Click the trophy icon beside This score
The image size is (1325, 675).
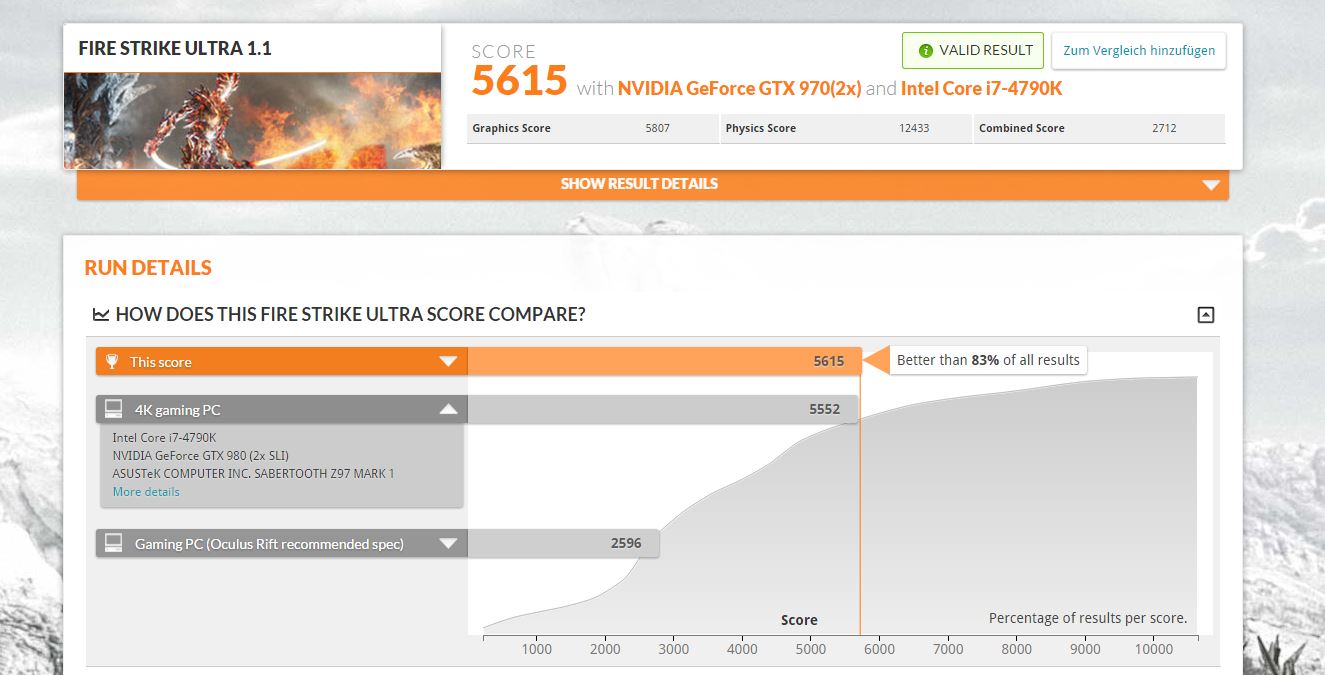(112, 362)
